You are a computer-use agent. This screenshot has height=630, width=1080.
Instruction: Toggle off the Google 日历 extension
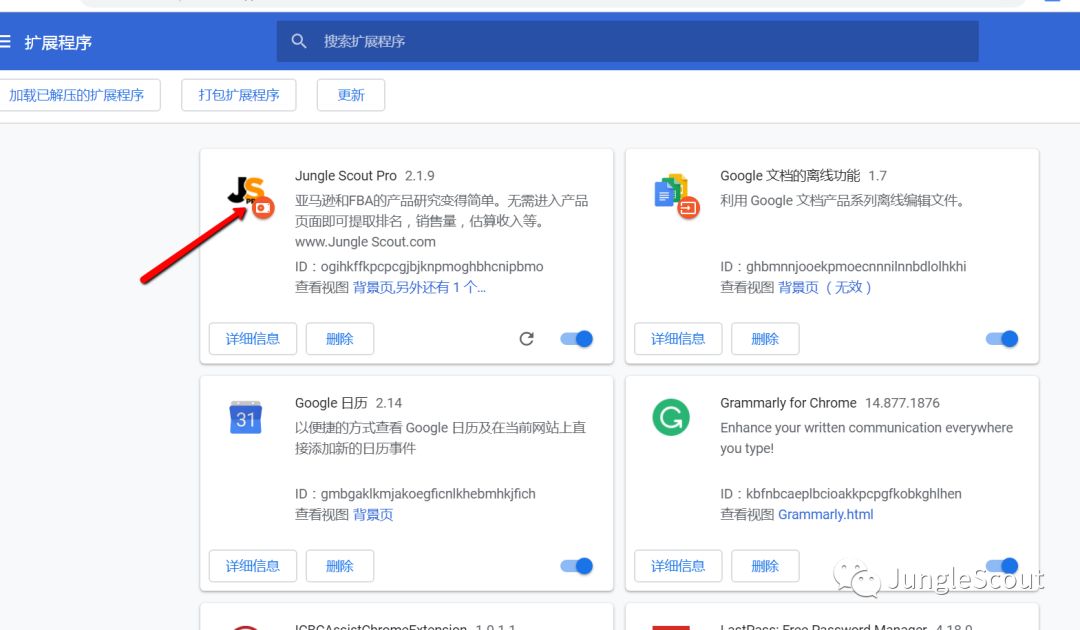[x=577, y=566]
